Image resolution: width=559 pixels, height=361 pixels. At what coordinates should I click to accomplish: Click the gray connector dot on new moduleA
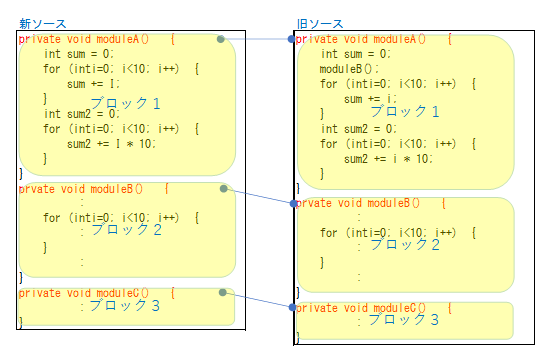point(221,39)
